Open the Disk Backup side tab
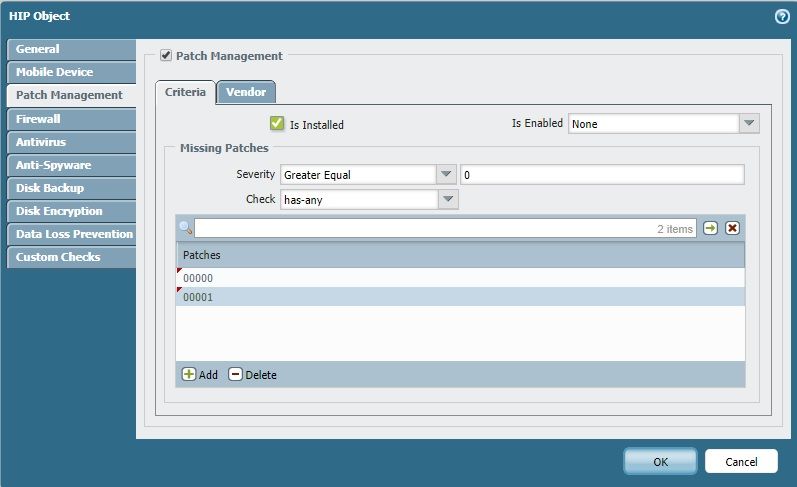The height and width of the screenshot is (487, 797). click(x=72, y=188)
